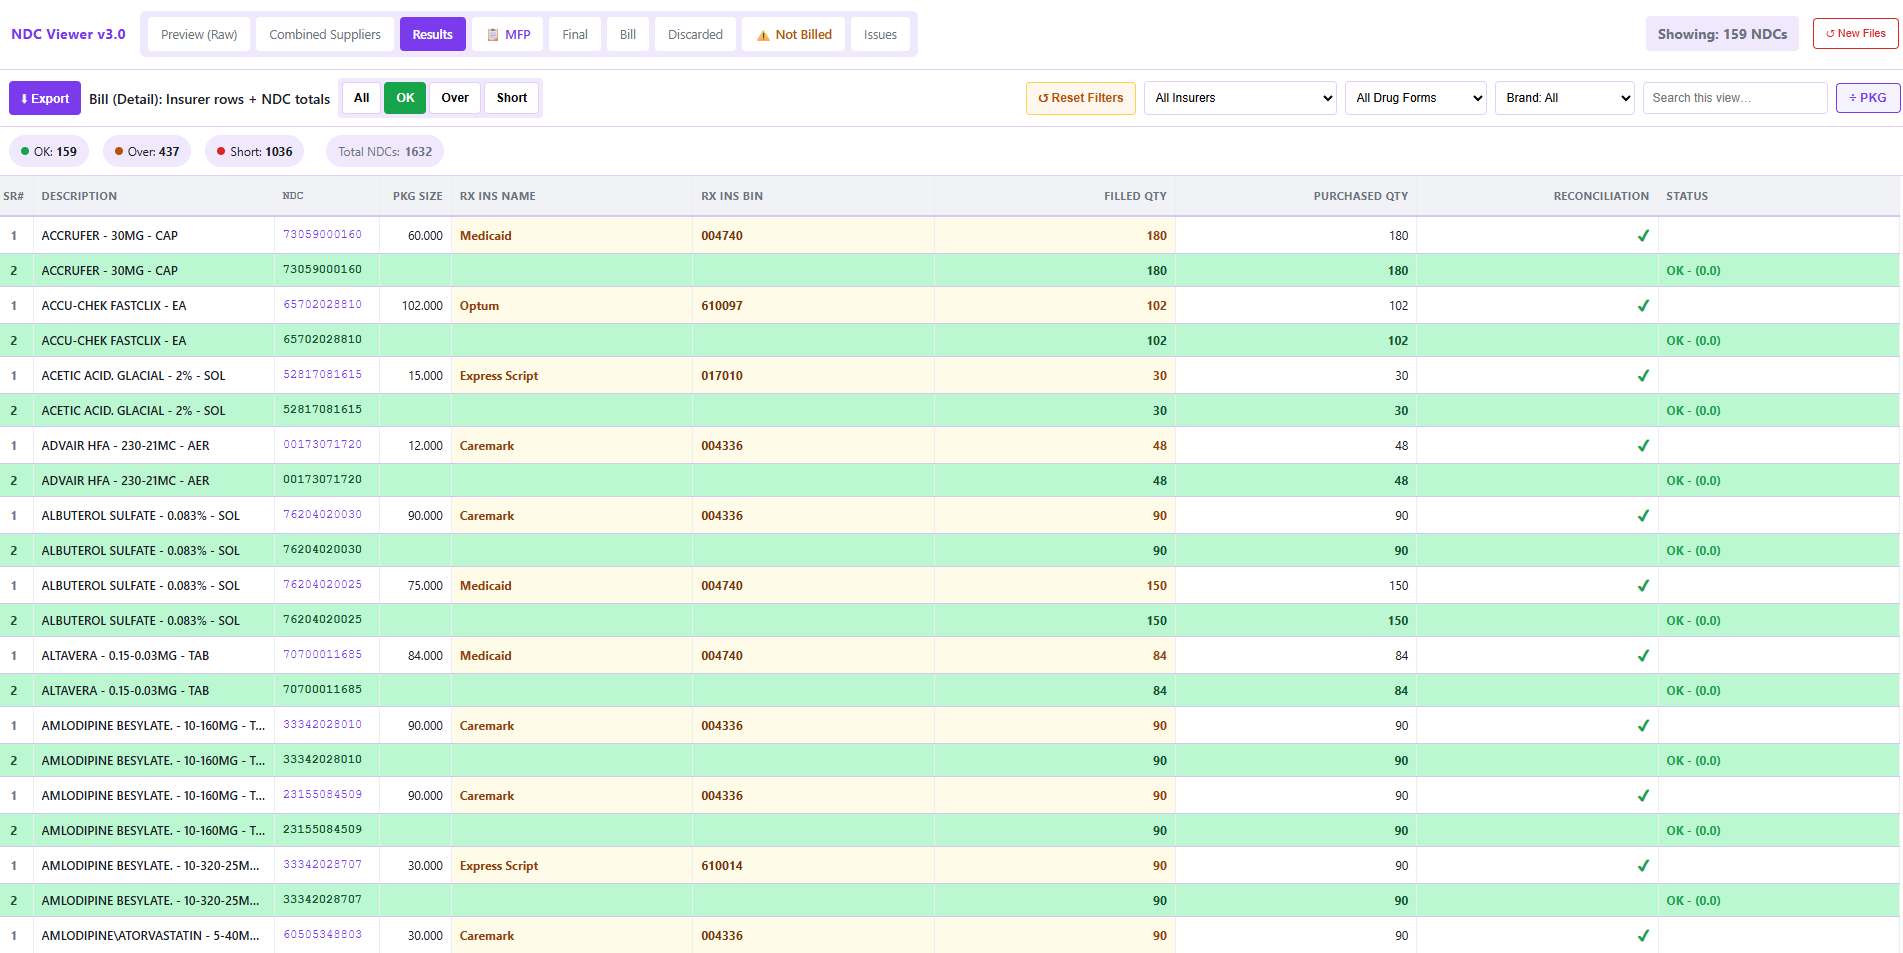The image size is (1903, 953).
Task: Open the Not Billed tab
Action: coord(794,34)
